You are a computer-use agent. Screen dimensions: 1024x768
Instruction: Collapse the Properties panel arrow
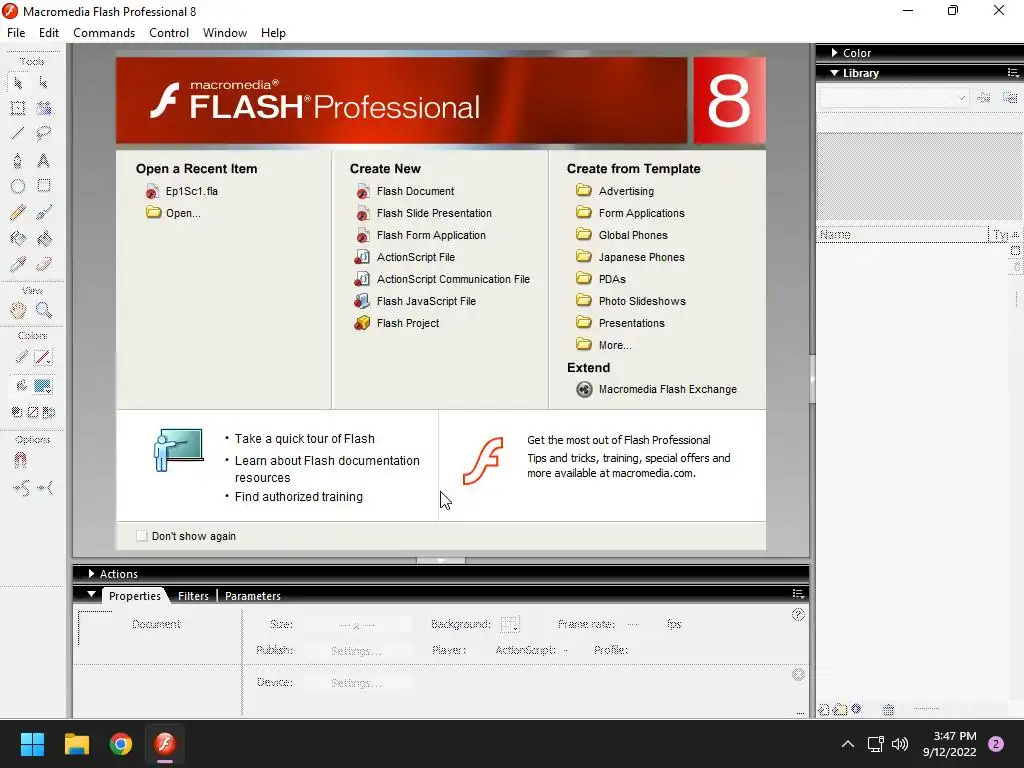pos(91,595)
